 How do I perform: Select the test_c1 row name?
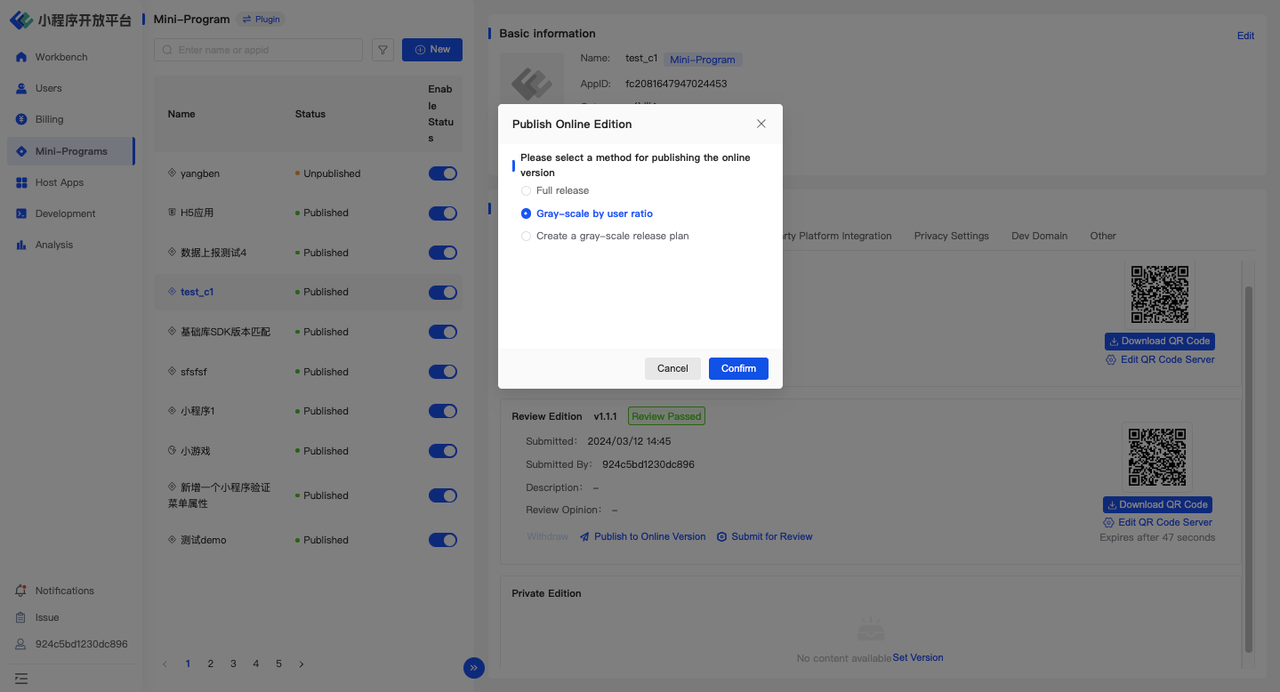tap(197, 292)
